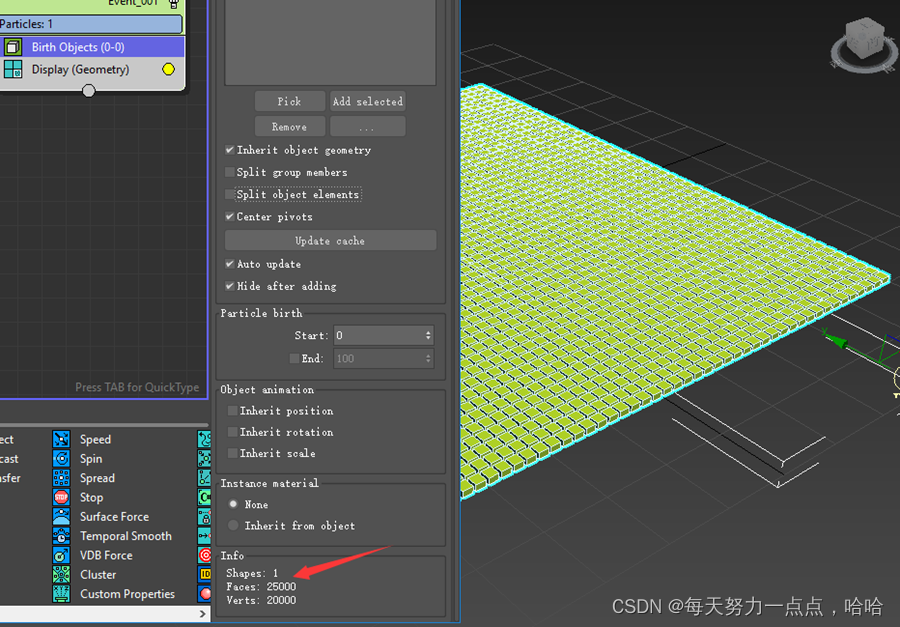This screenshot has height=627, width=900.
Task: Add the Temporal Smooth operator
Action: [62, 535]
